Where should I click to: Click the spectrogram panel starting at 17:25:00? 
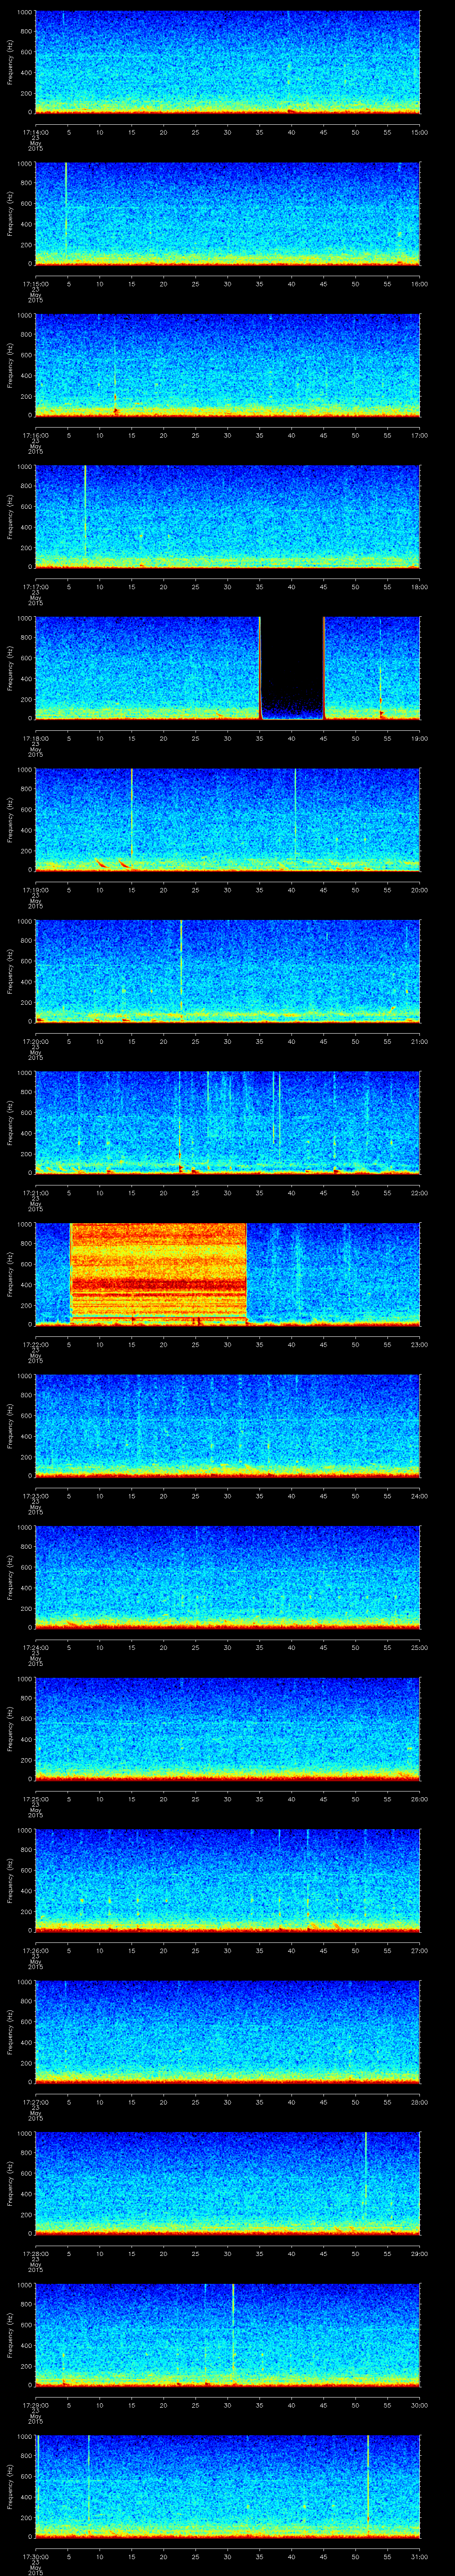coord(228,1728)
